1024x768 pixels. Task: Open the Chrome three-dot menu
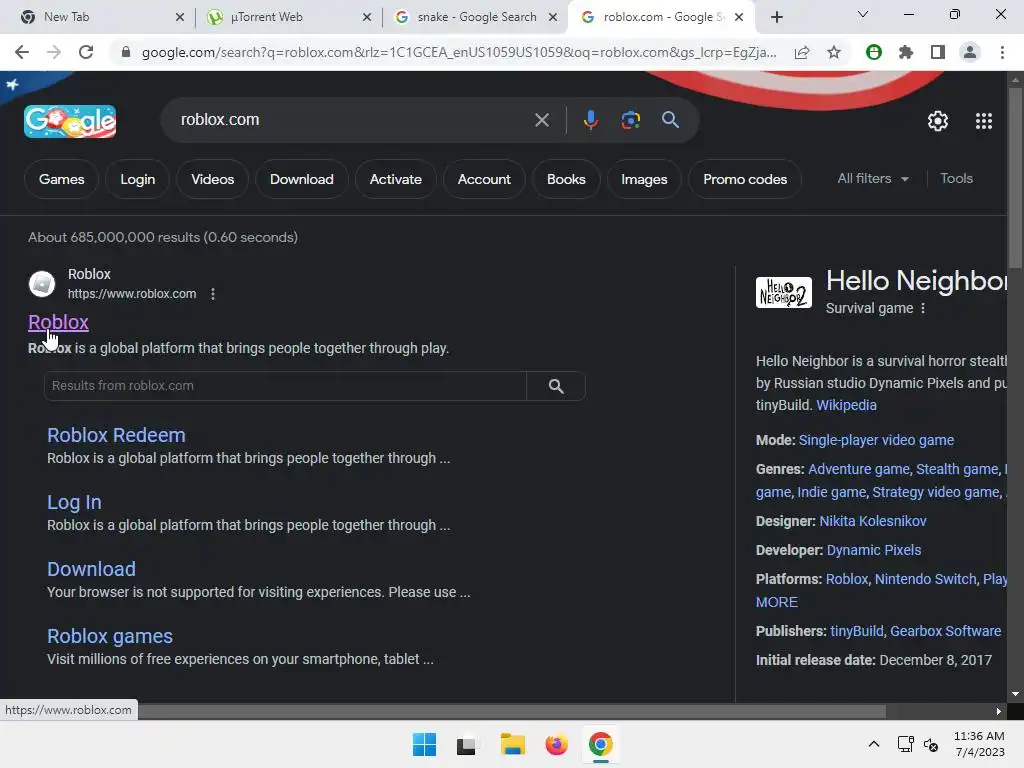pyautogui.click(x=1002, y=52)
